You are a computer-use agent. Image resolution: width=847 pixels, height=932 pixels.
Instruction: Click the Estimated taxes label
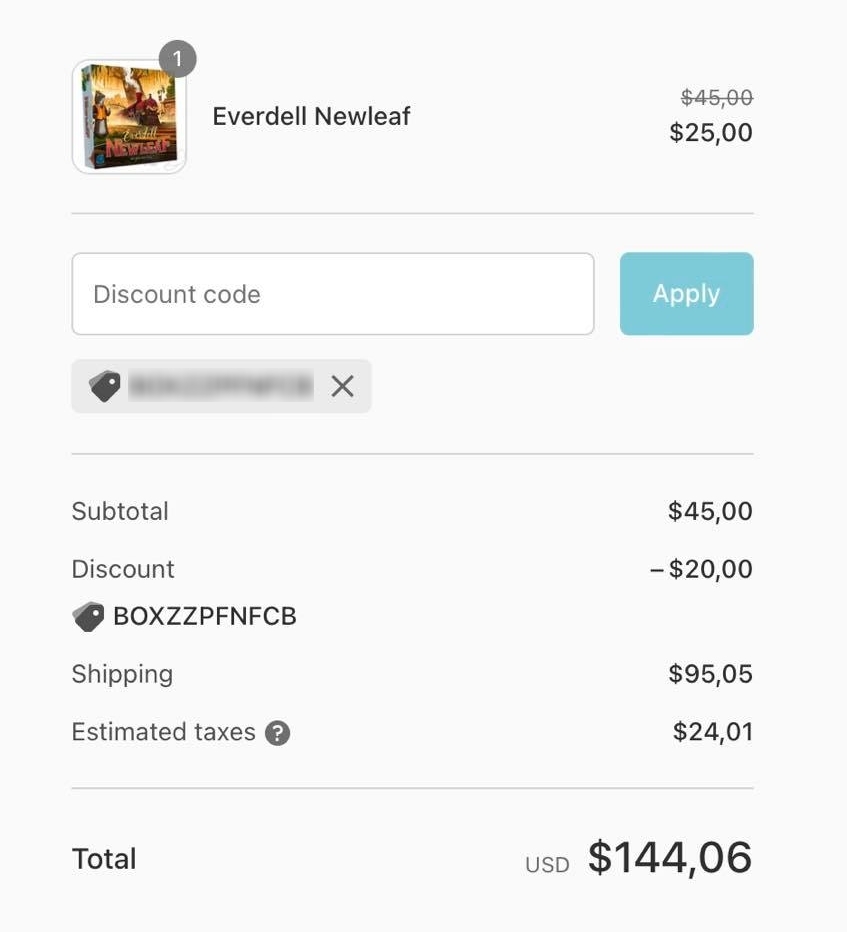(163, 732)
